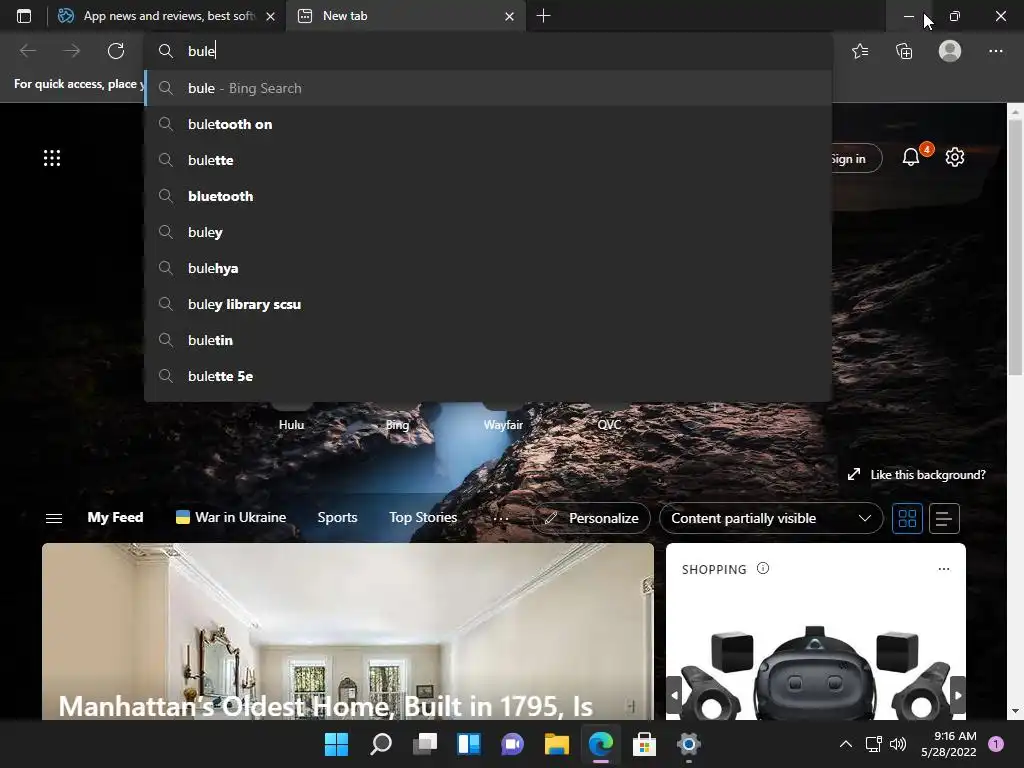The image size is (1024, 768).
Task: Open the Hulu quick link
Action: pyautogui.click(x=291, y=424)
